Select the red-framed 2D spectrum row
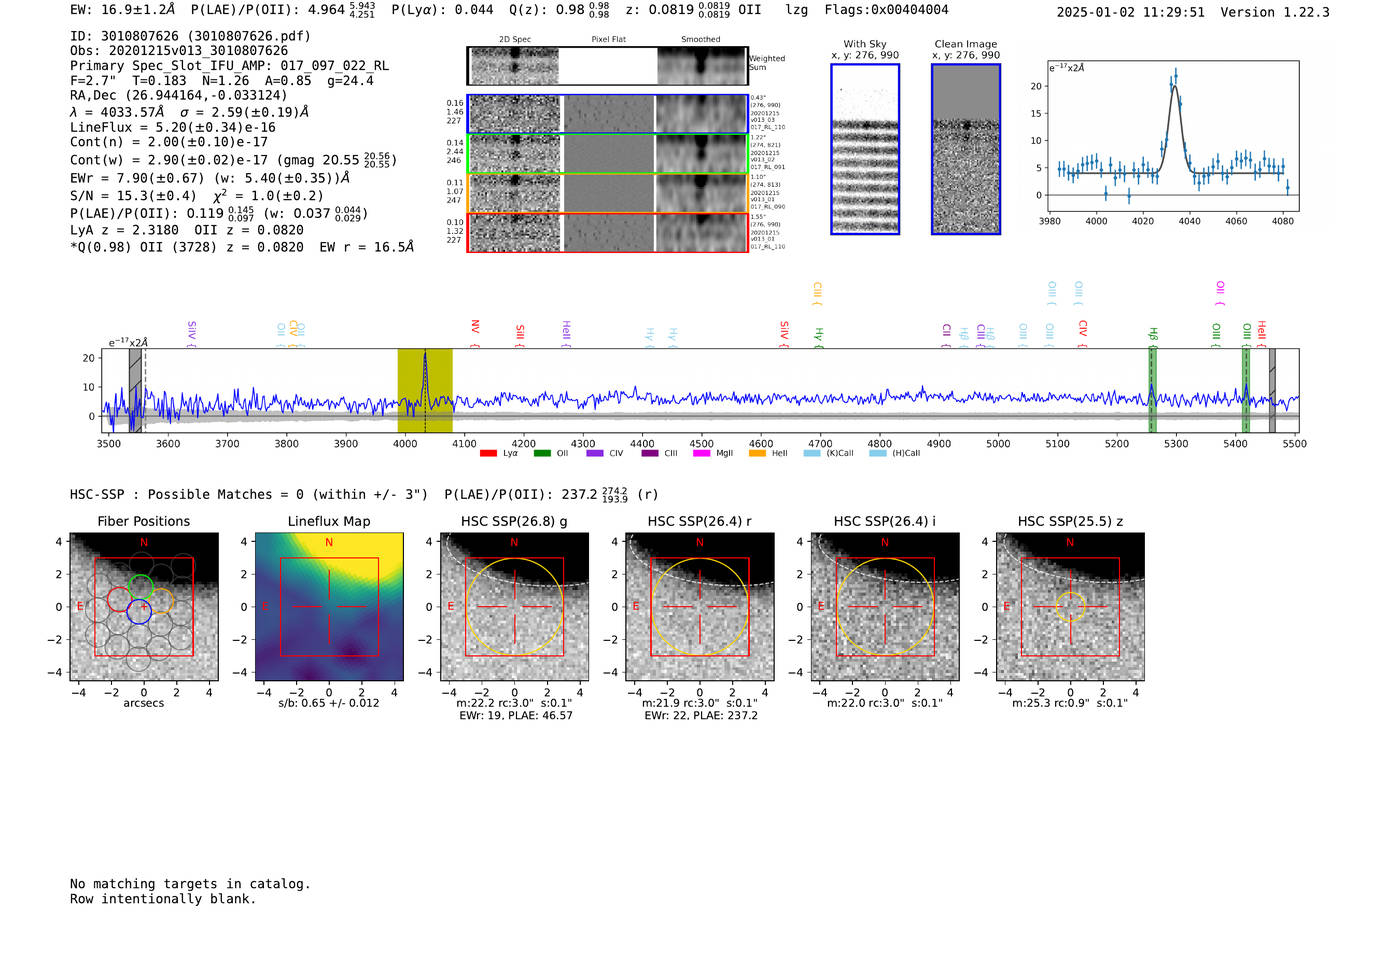 pyautogui.click(x=608, y=232)
